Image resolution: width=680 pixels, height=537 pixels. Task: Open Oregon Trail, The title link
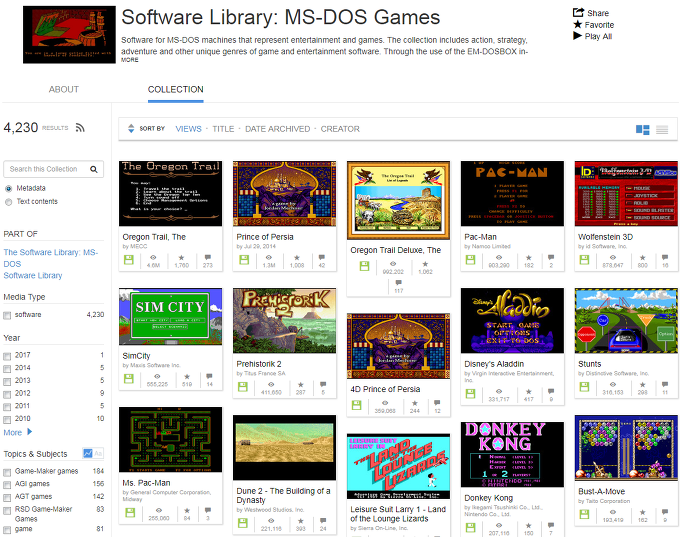coord(154,237)
